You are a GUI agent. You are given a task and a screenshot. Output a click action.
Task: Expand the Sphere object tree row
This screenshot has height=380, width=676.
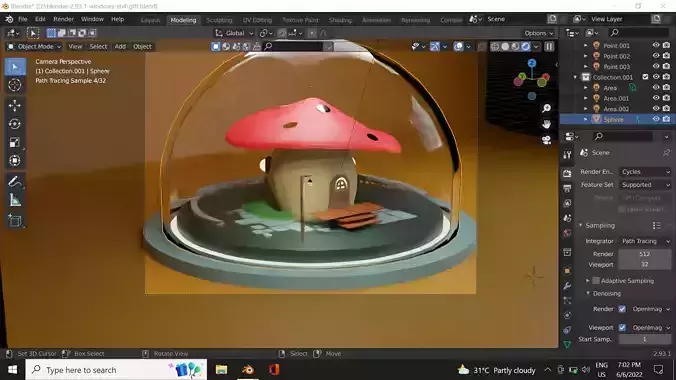585,119
